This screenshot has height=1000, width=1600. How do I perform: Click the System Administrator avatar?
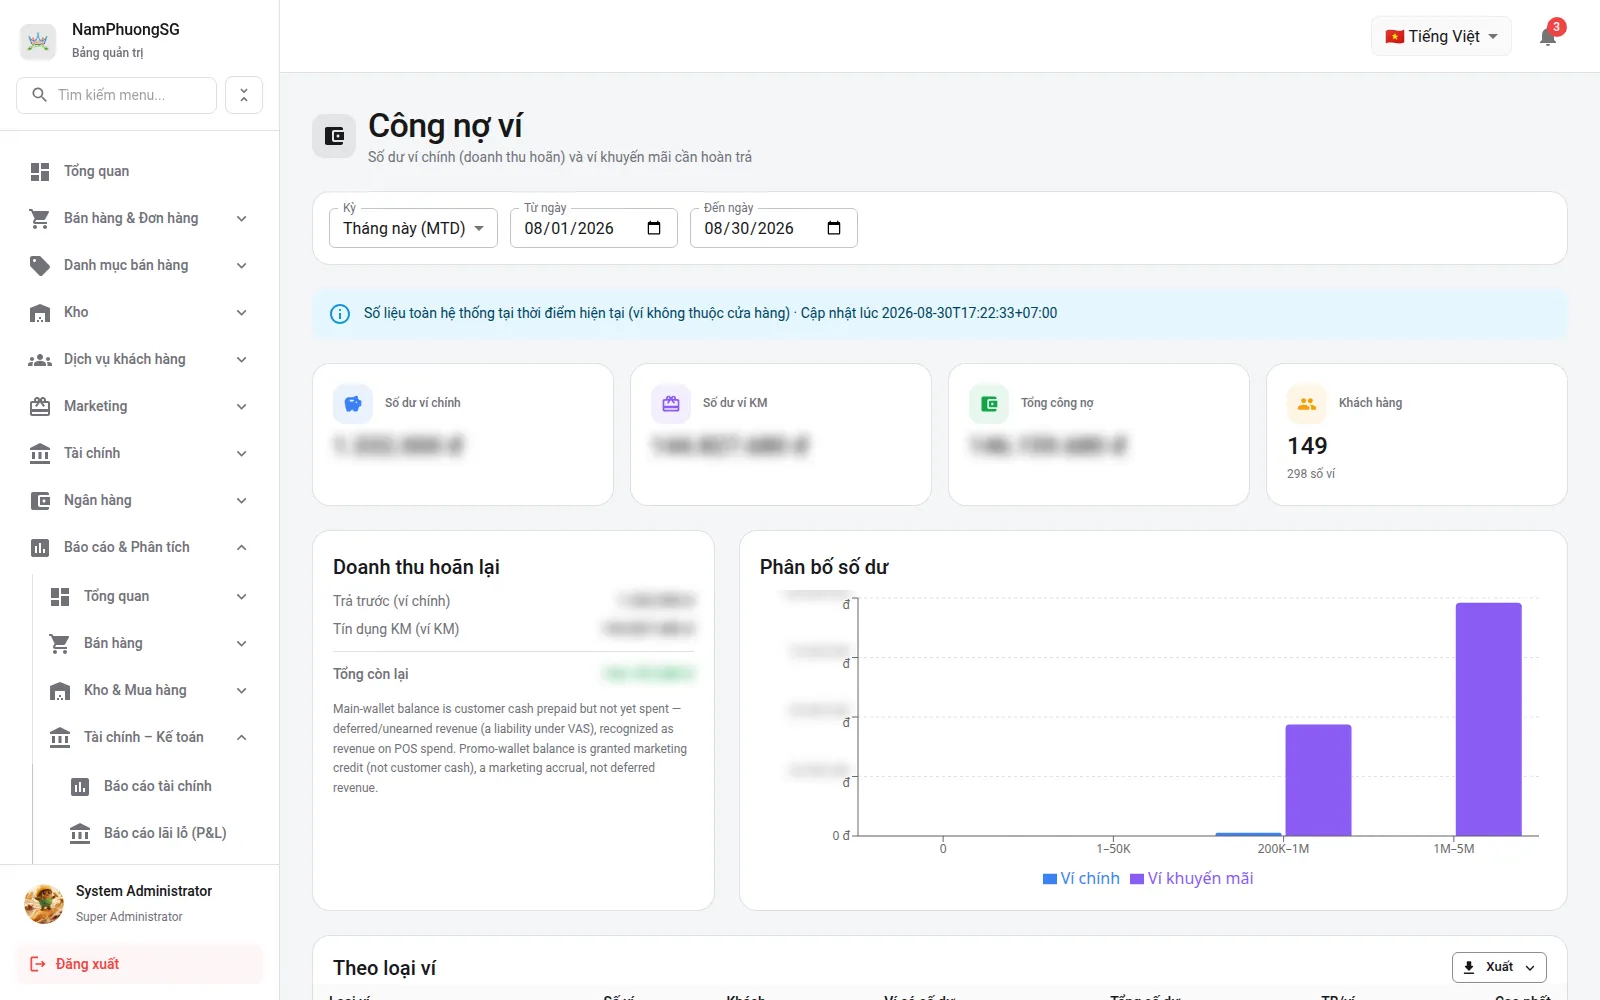point(44,903)
